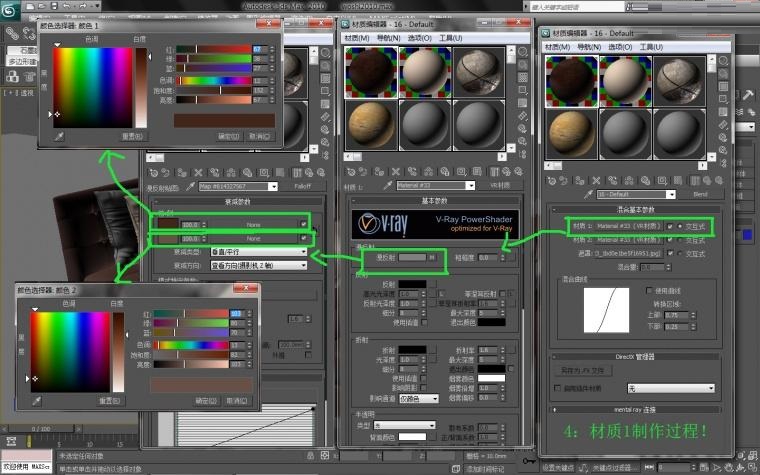Image resolution: width=760 pixels, height=475 pixels.
Task: Toggle Show Map in Viewport in V-Ray editor
Action: [x=477, y=172]
